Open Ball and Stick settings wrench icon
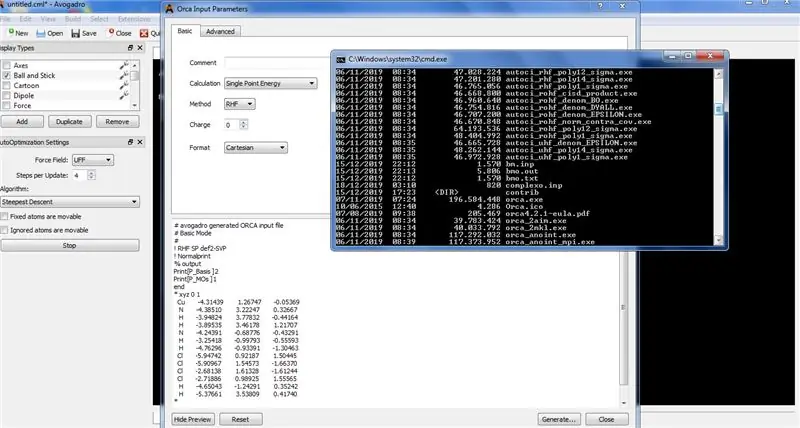 pos(123,75)
